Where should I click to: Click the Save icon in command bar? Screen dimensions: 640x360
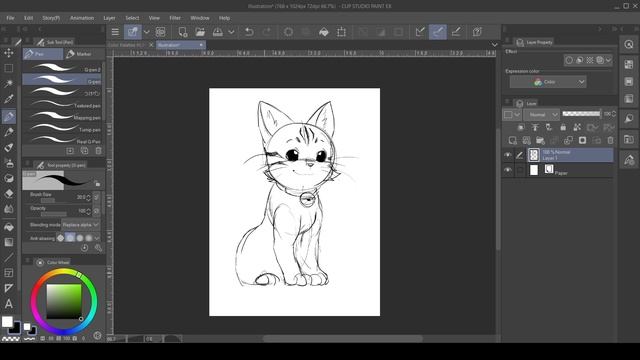pos(218,32)
